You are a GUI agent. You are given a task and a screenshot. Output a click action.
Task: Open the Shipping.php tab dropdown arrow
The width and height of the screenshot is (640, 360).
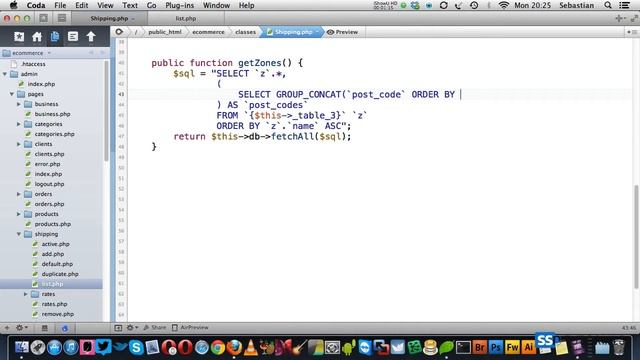click(133, 19)
